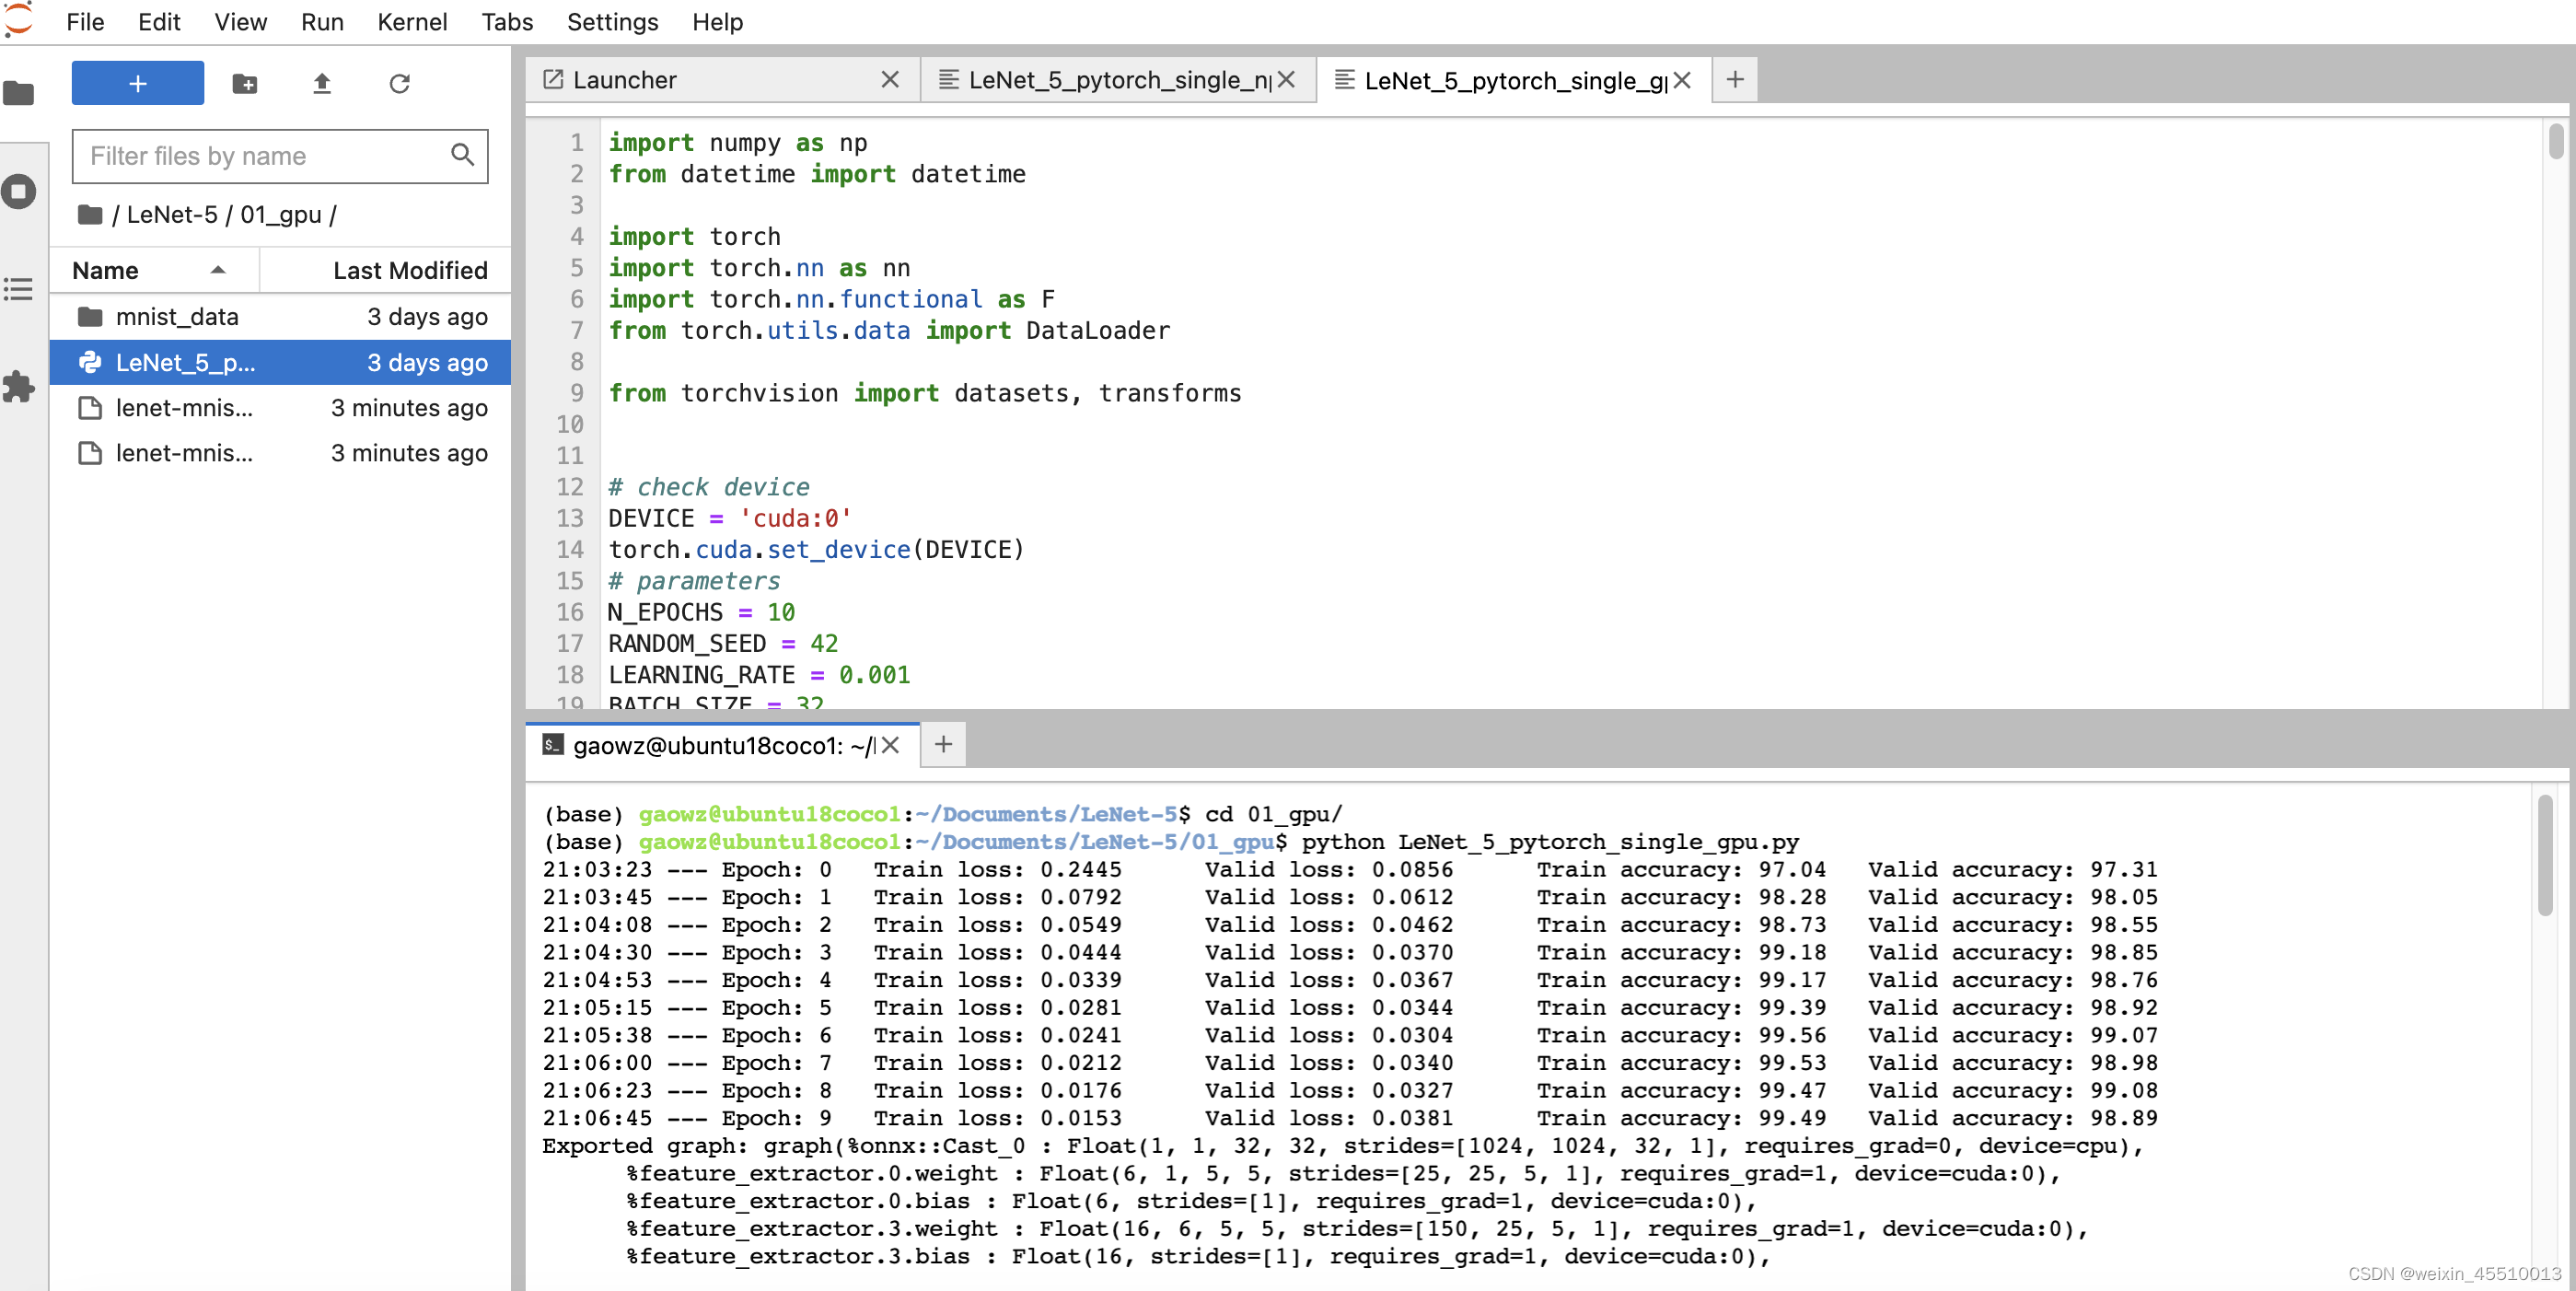
Task: Upload files using the upload icon
Action: (x=322, y=84)
